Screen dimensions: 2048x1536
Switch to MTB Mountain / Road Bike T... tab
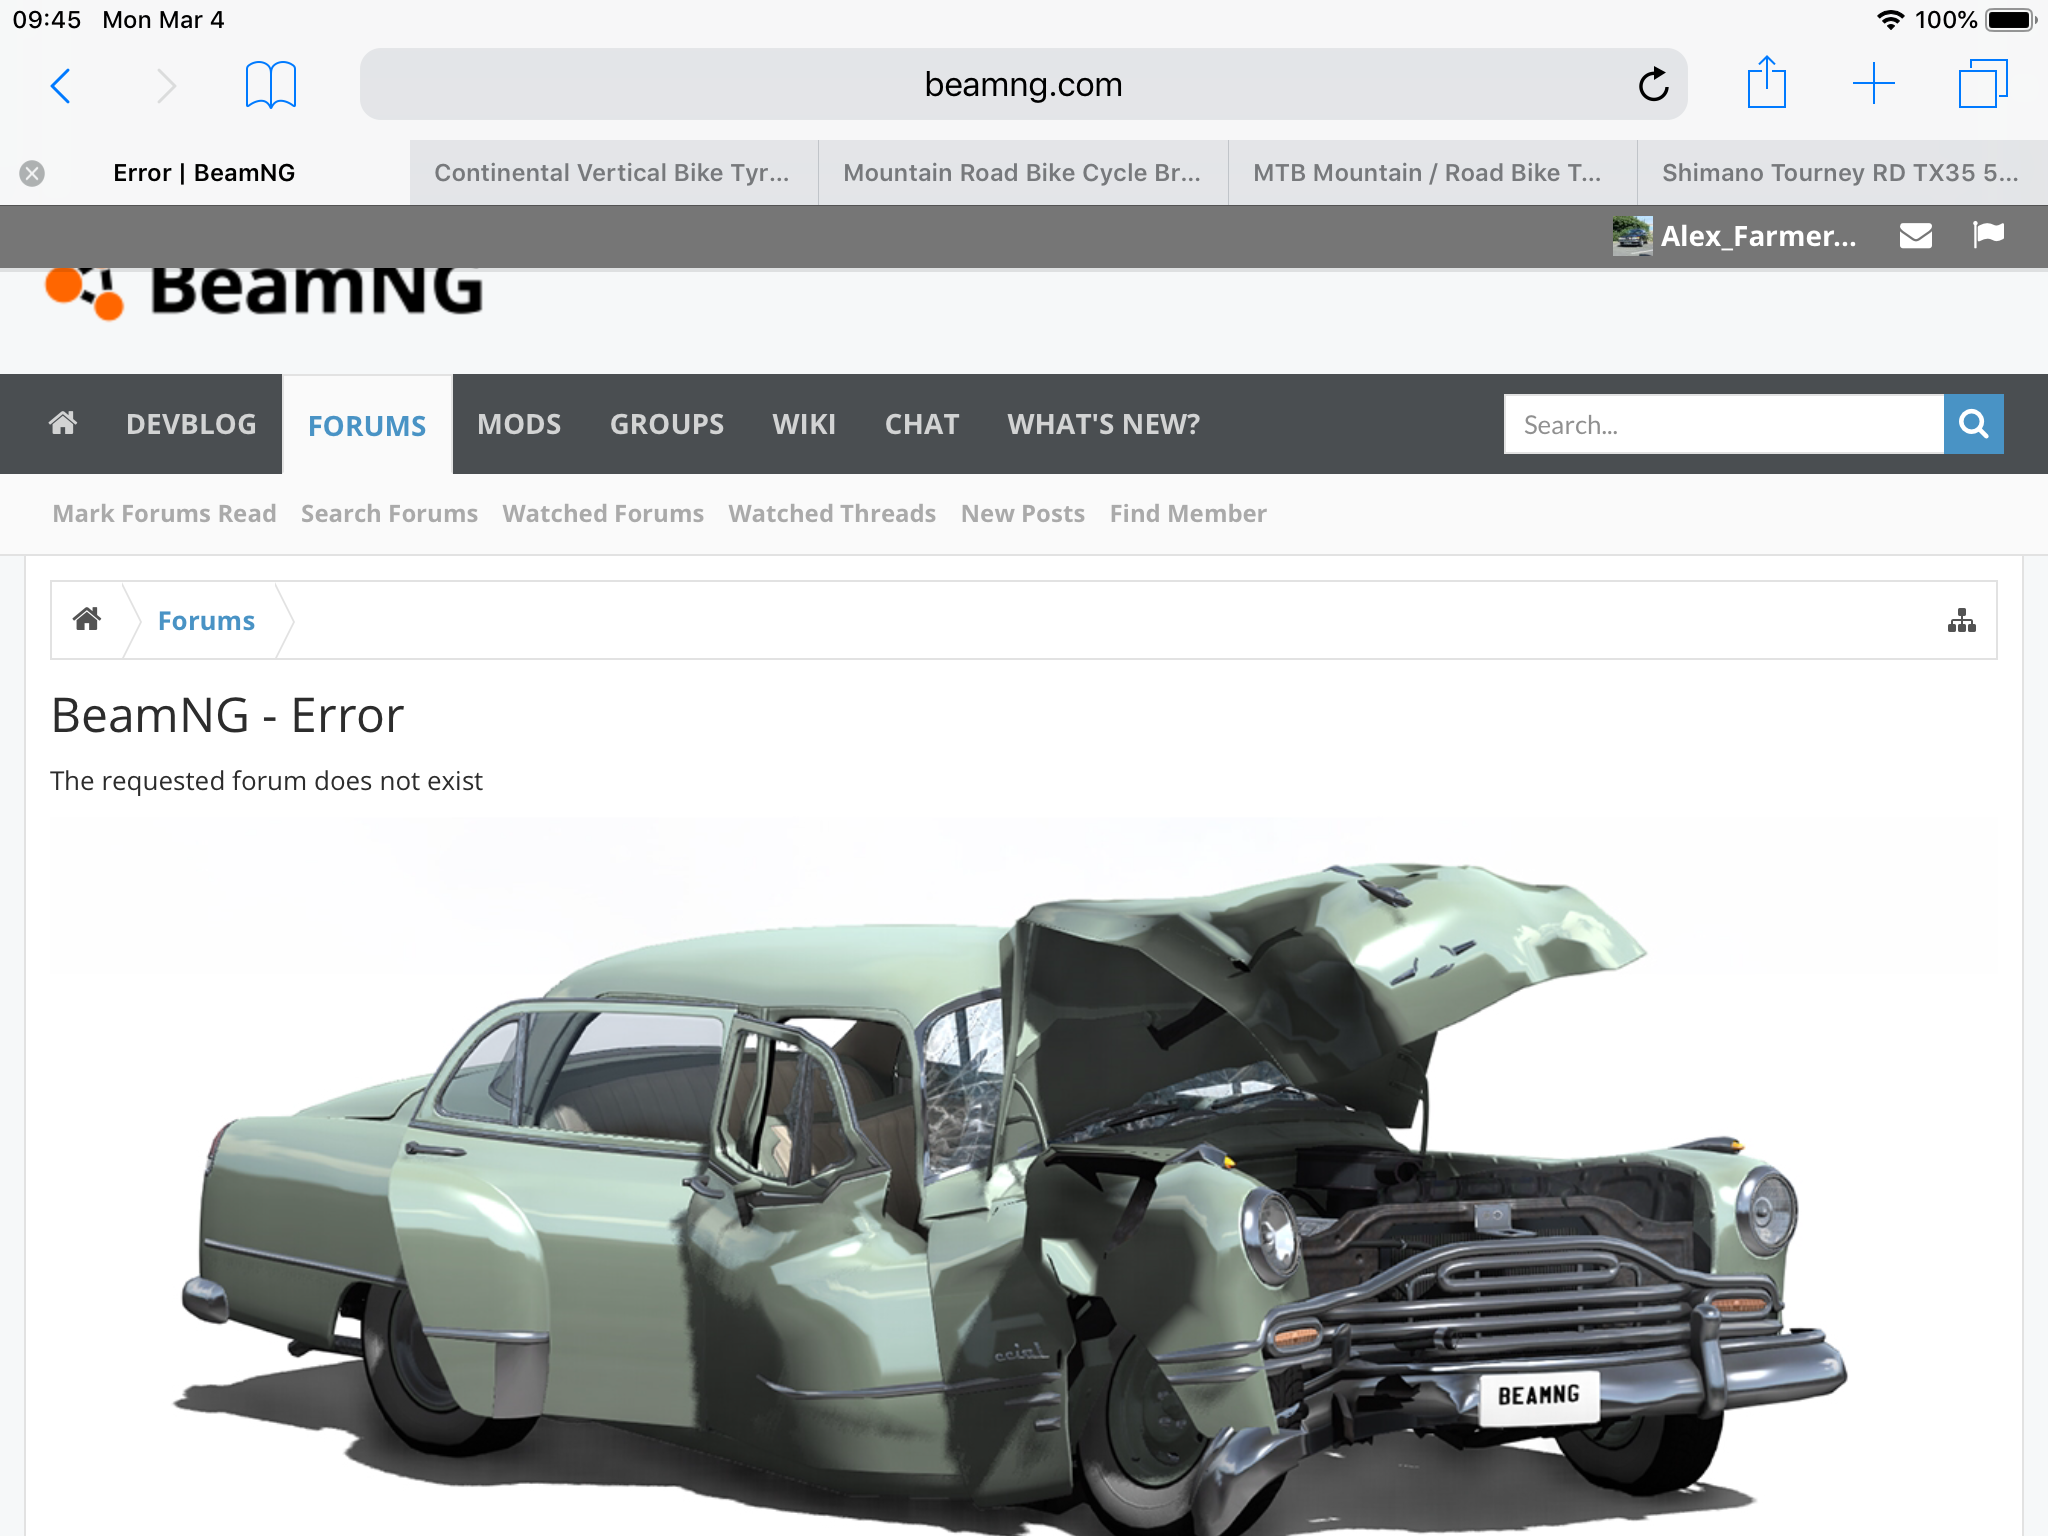1432,173
